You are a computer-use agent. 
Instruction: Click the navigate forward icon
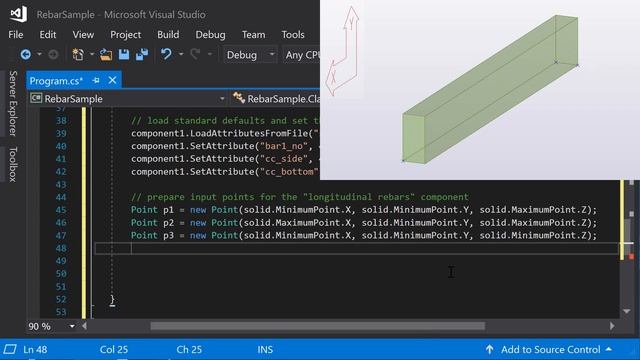(53, 55)
